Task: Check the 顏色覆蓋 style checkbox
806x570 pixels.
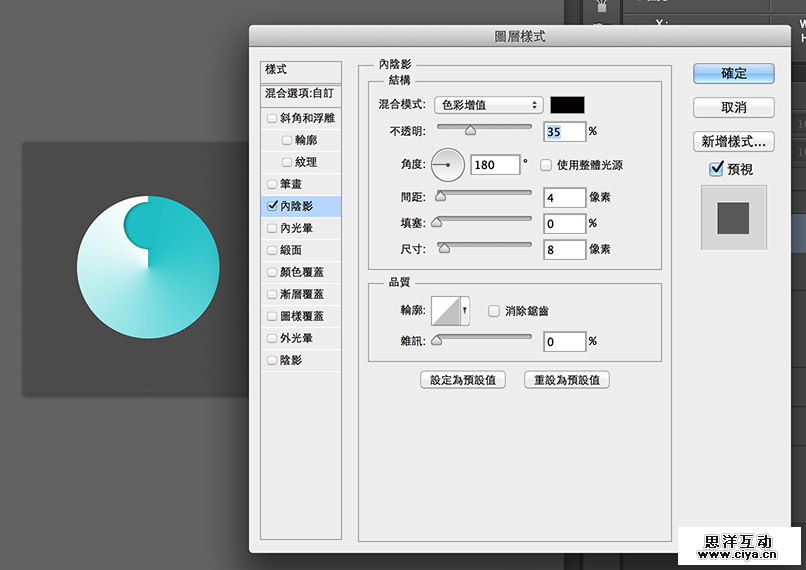Action: coord(272,272)
